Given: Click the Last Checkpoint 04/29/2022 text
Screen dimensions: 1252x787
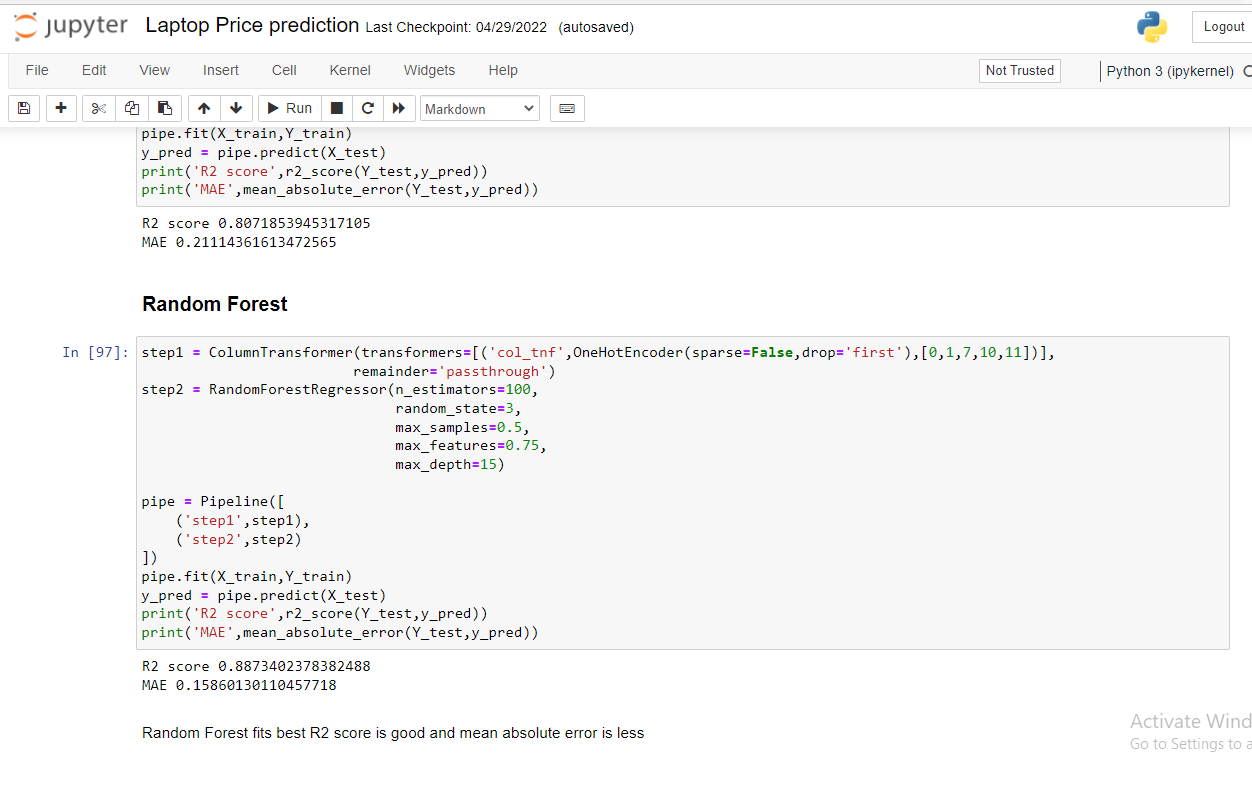Looking at the screenshot, I should (x=456, y=27).
